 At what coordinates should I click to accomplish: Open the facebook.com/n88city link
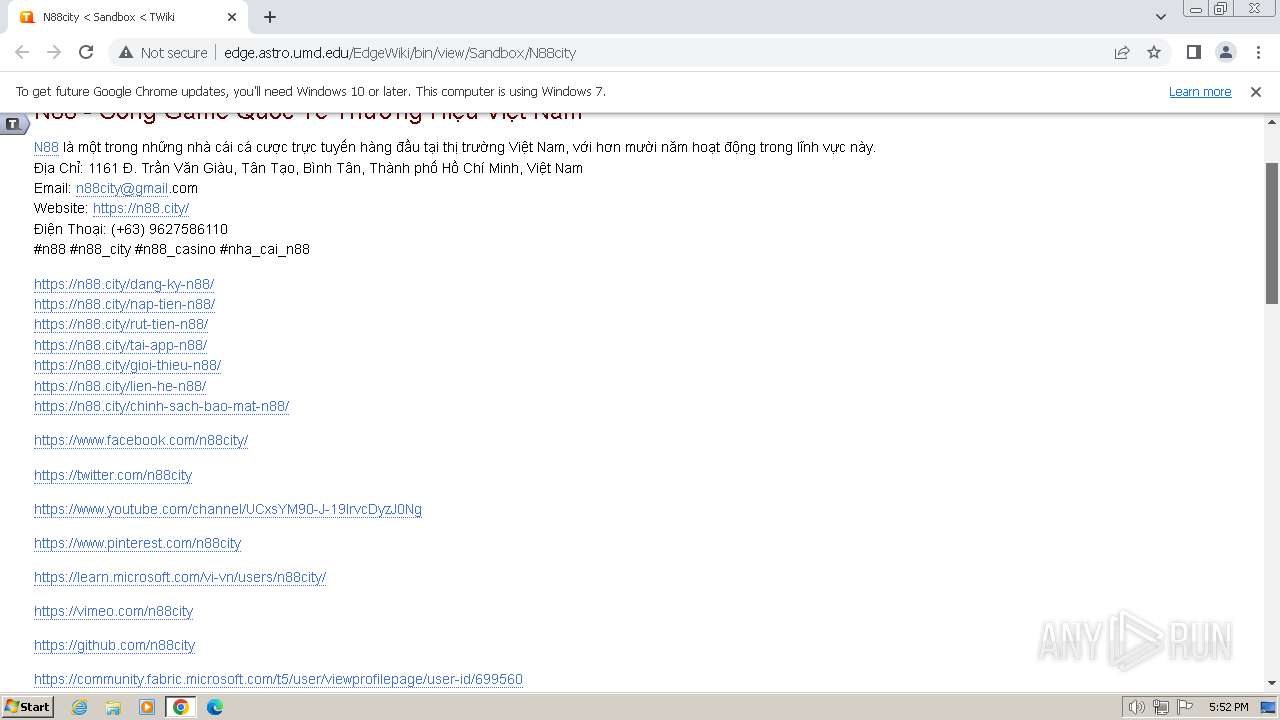click(141, 440)
